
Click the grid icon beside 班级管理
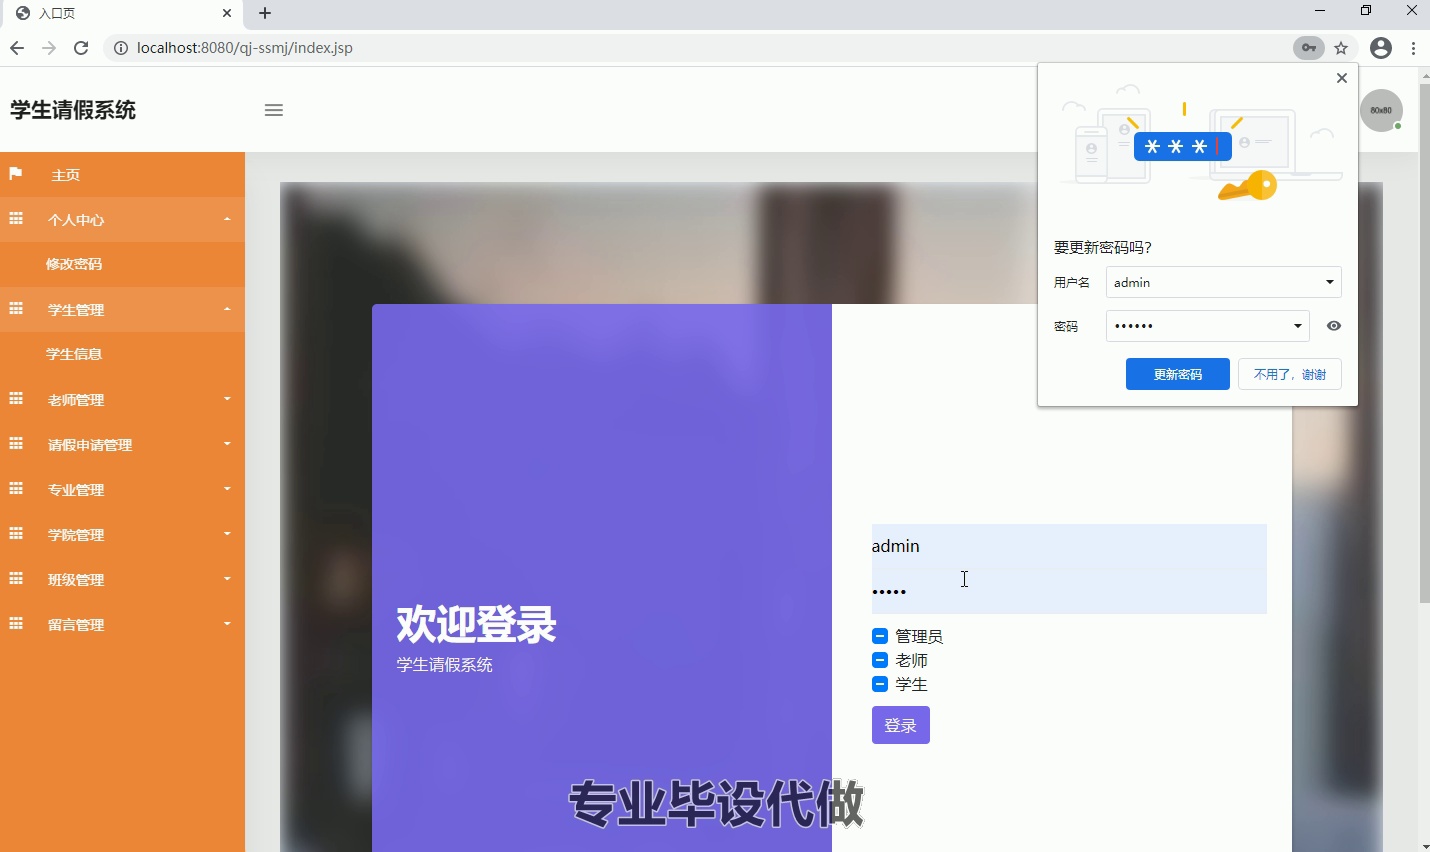[x=16, y=579]
